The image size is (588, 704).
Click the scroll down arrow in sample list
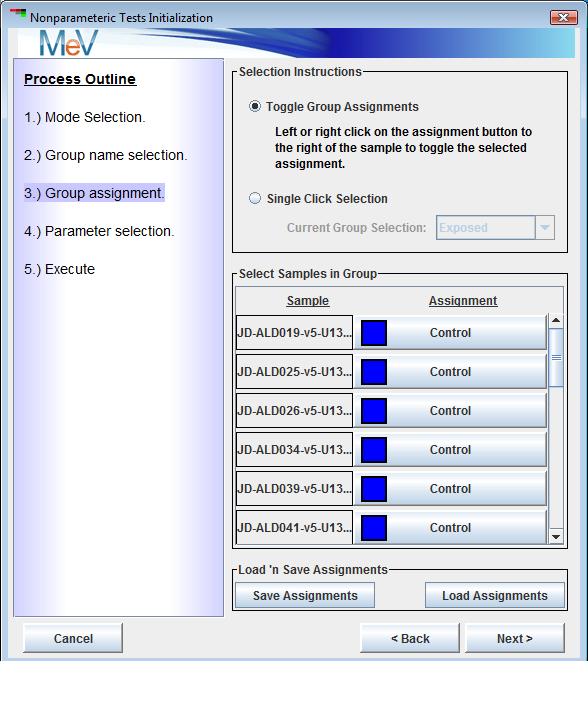tap(556, 537)
